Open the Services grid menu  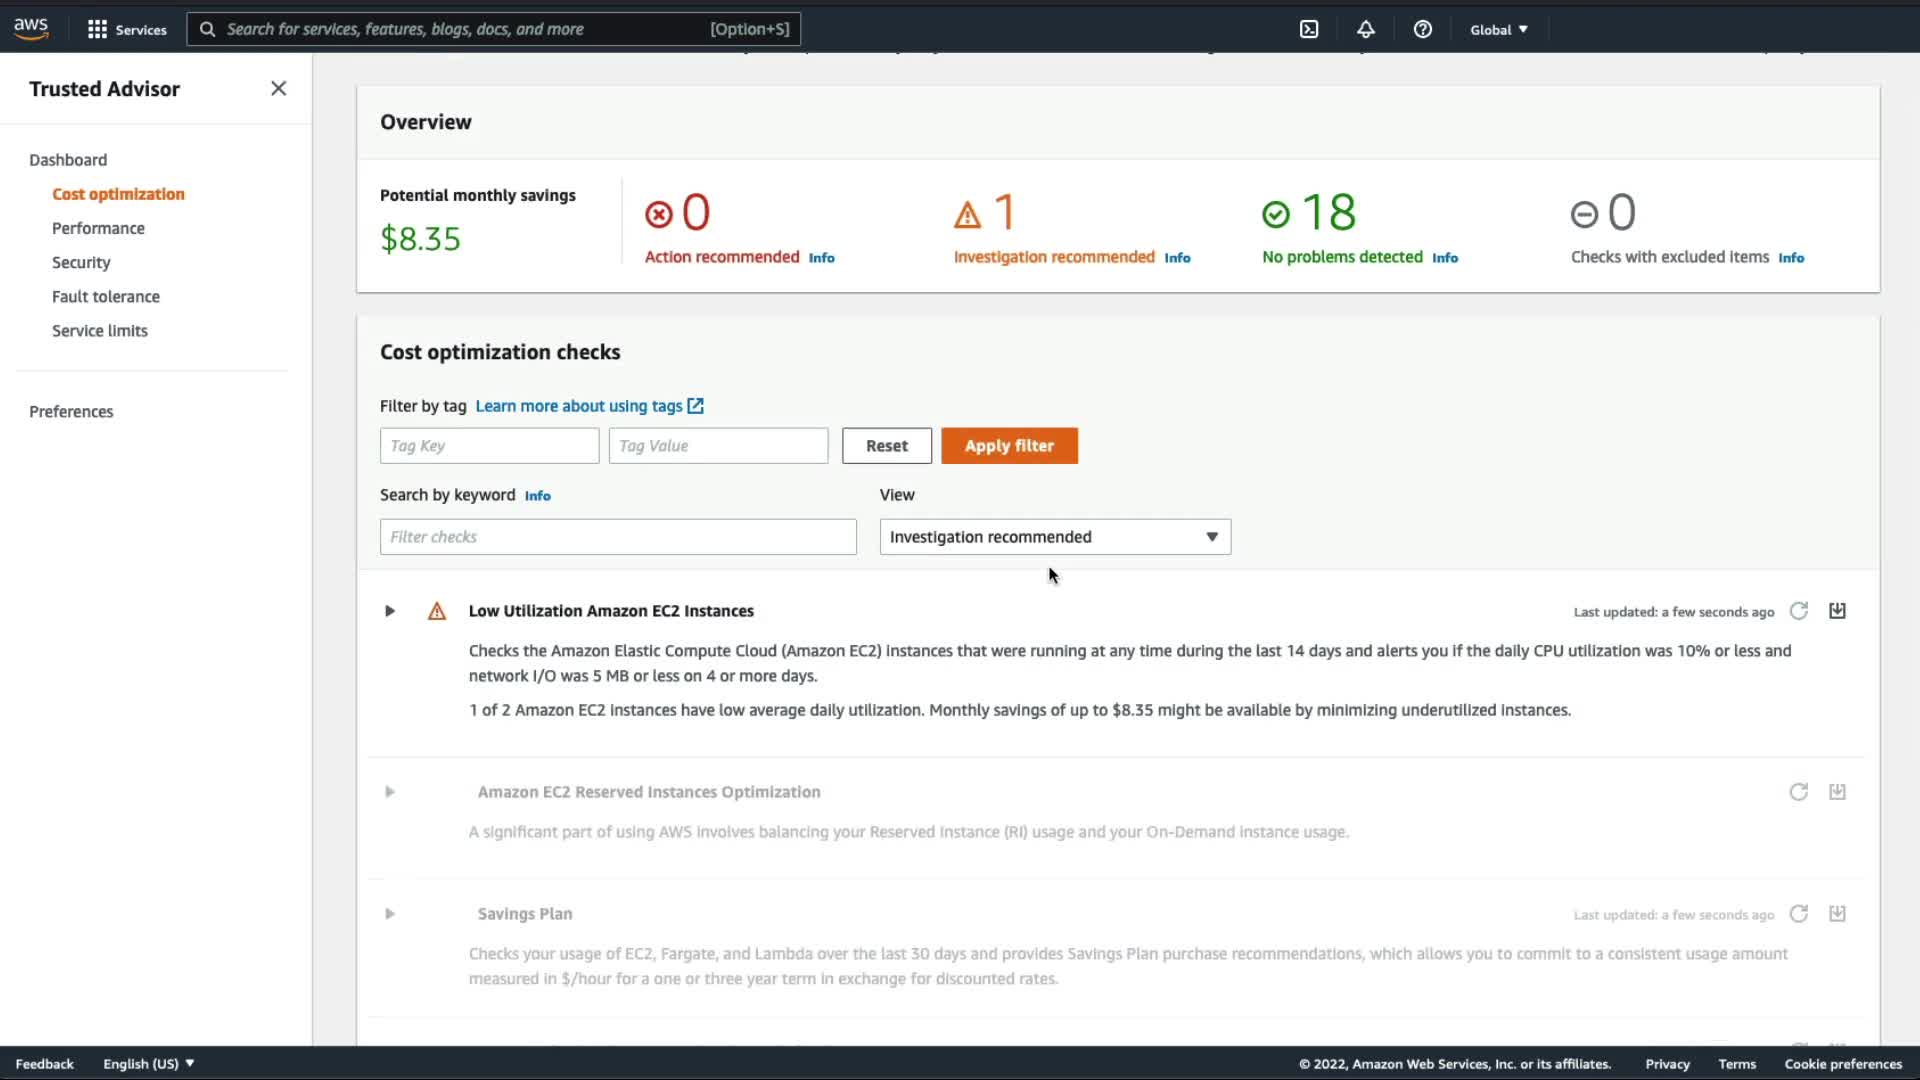tap(126, 29)
